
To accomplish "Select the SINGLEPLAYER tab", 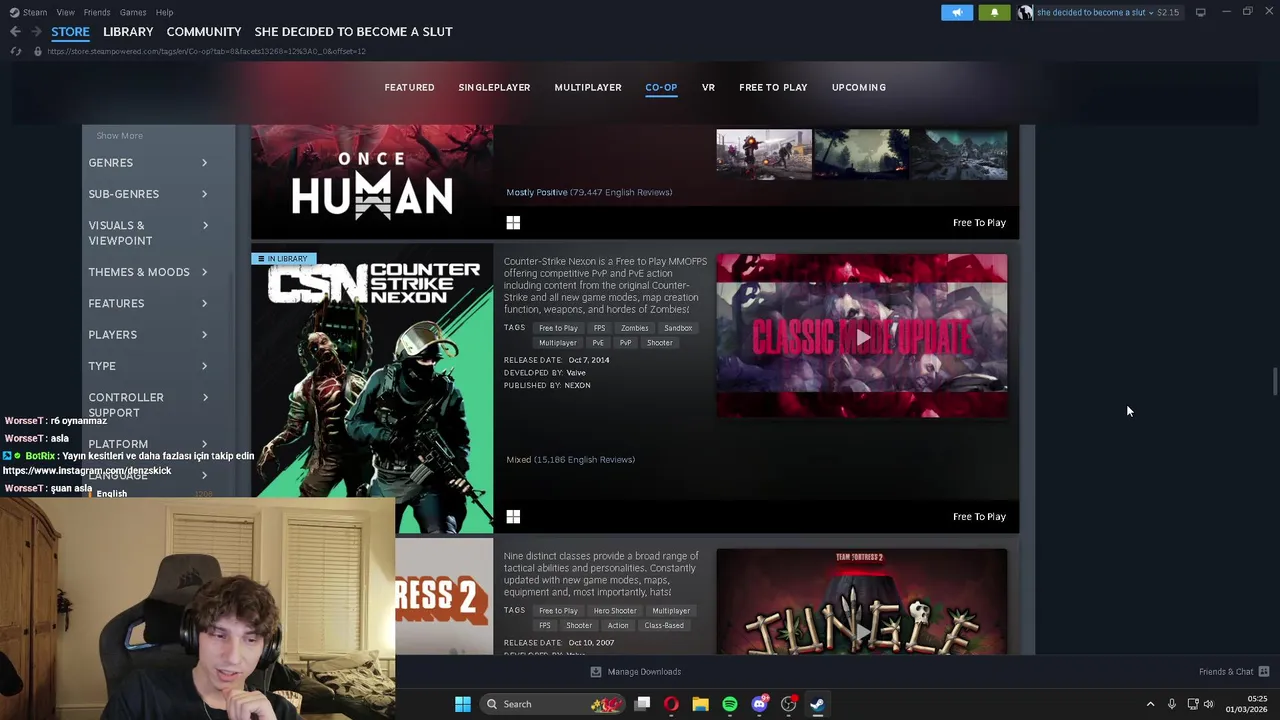I will pos(494,88).
